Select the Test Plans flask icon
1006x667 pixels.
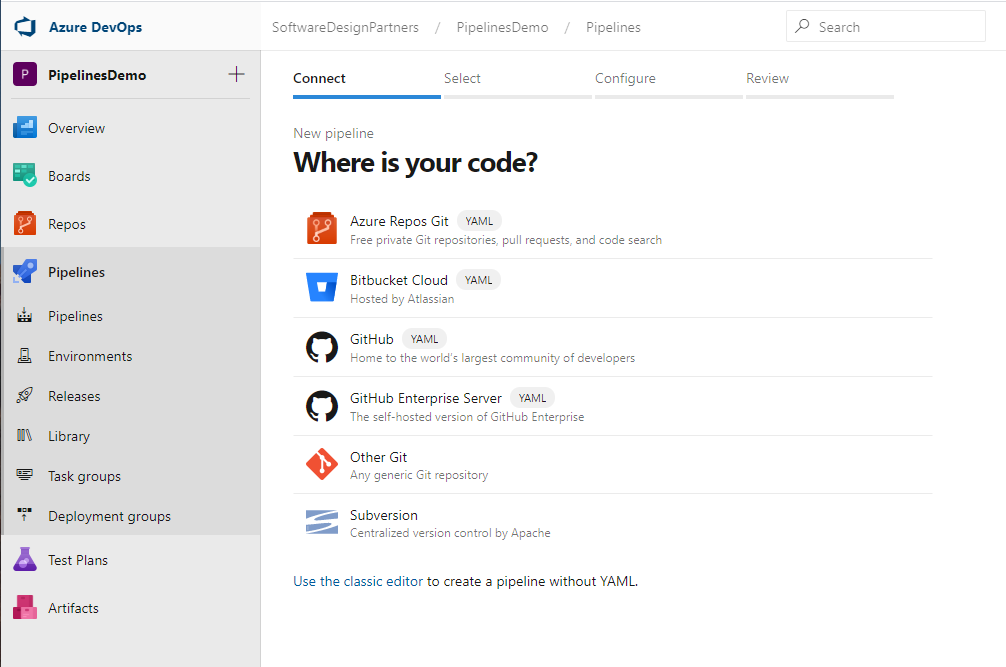point(23,559)
